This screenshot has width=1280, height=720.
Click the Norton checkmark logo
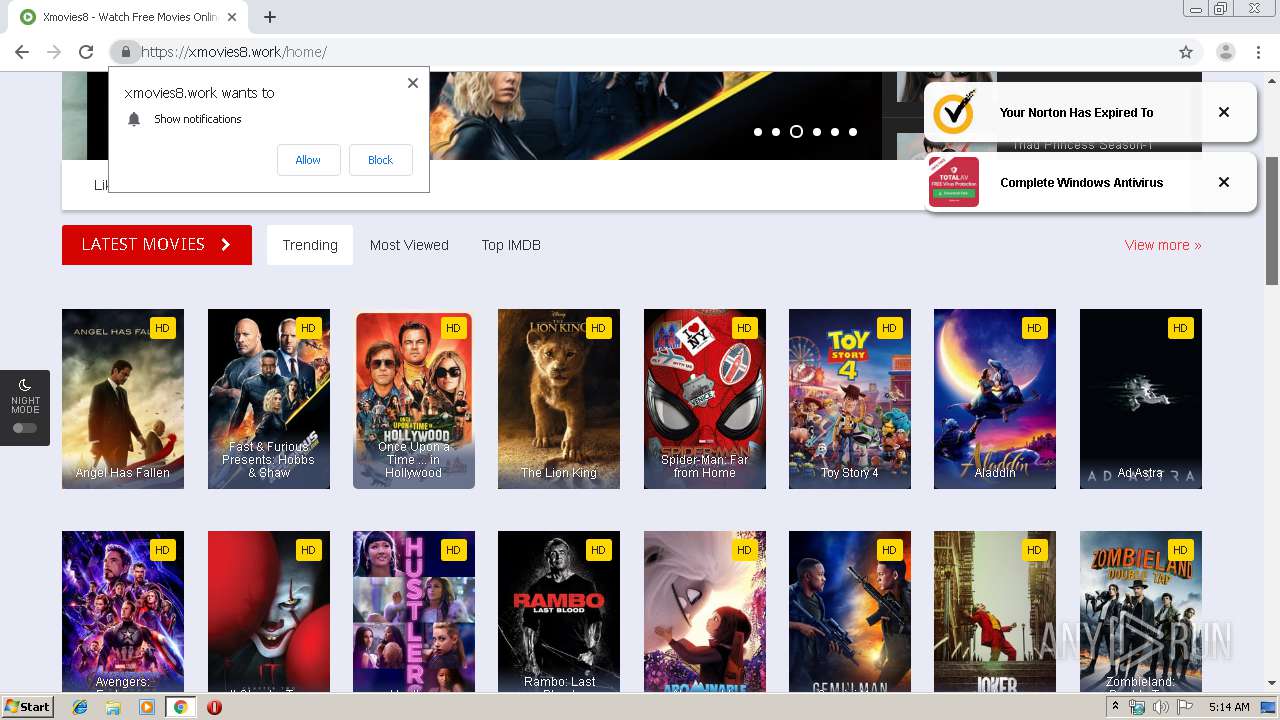pos(954,112)
